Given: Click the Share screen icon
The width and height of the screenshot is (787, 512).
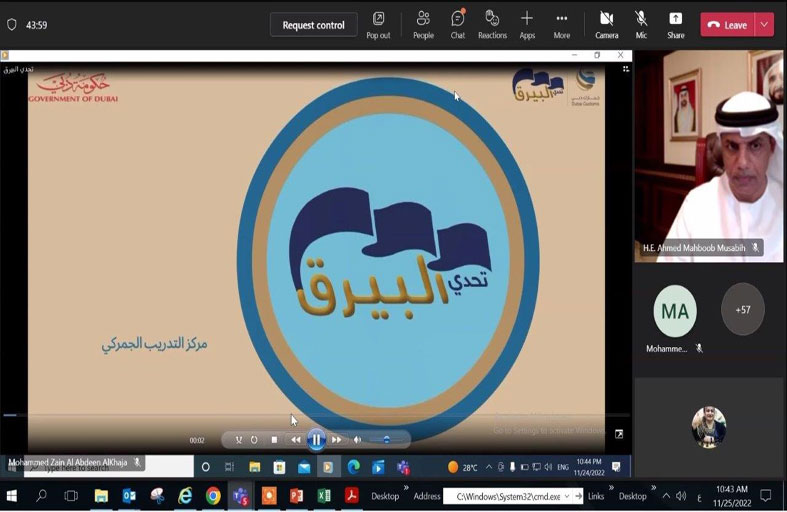Looking at the screenshot, I should point(676,24).
